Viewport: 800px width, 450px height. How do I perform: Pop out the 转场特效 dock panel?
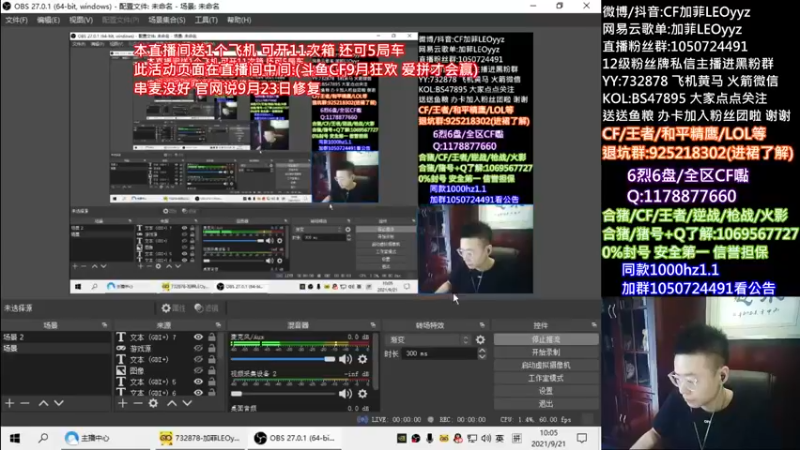(482, 325)
